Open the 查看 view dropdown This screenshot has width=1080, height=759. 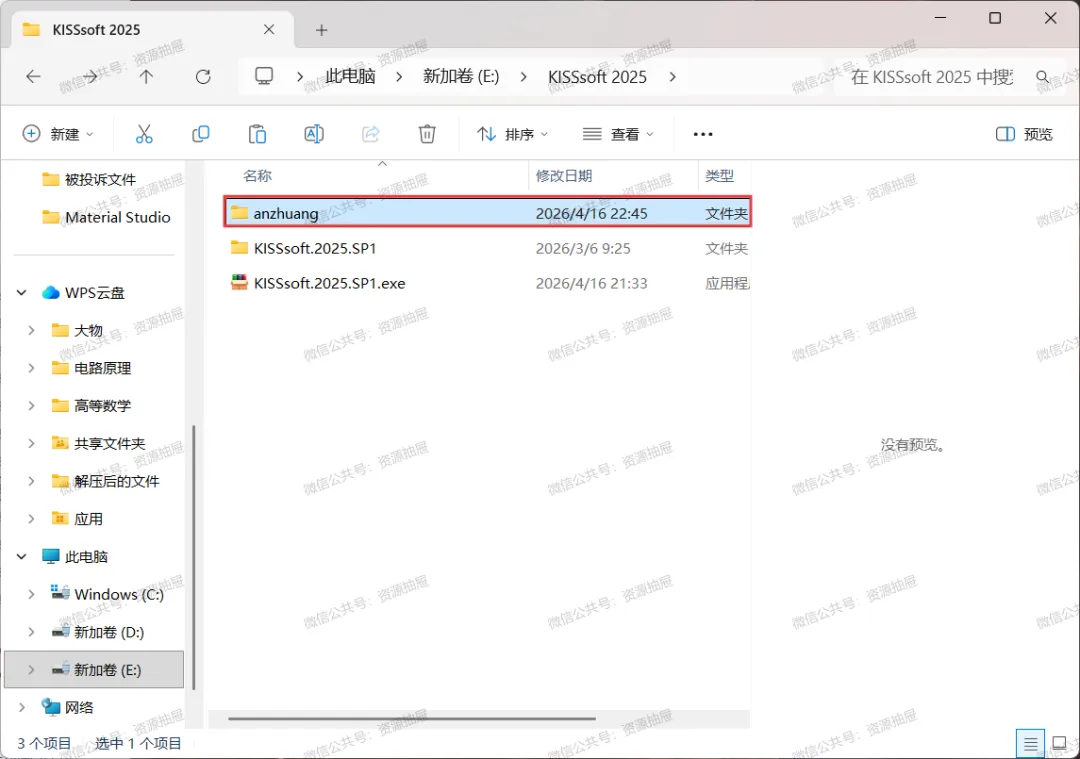tap(618, 134)
